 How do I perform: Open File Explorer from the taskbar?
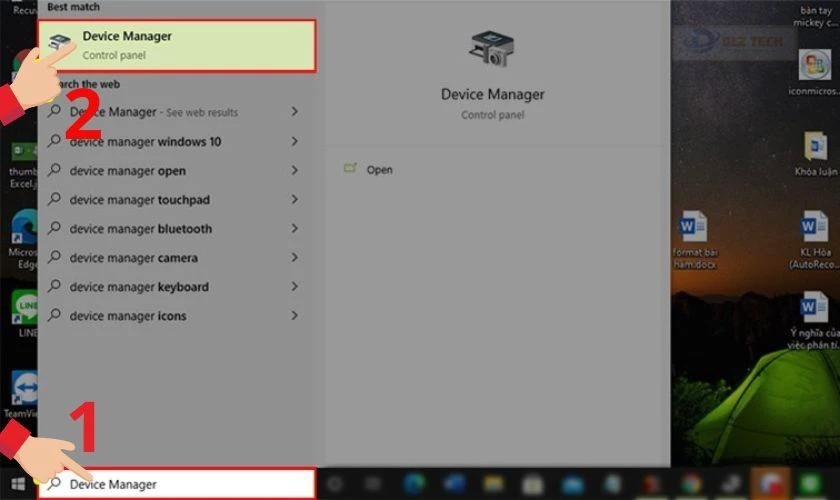(x=493, y=484)
